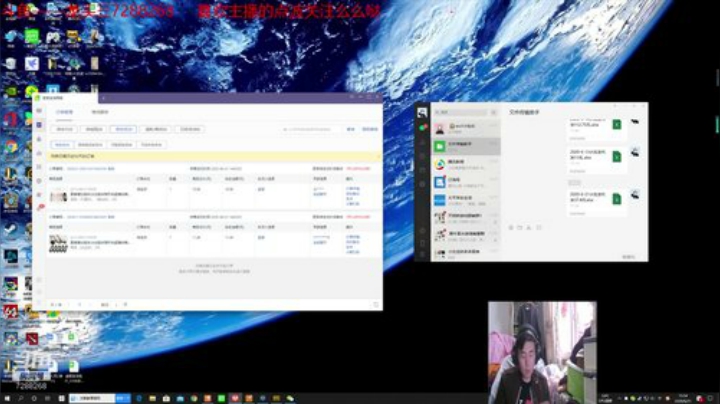The width and height of the screenshot is (720, 404).
Task: Click the search magnifier on the taskbar
Action: (x=21, y=398)
